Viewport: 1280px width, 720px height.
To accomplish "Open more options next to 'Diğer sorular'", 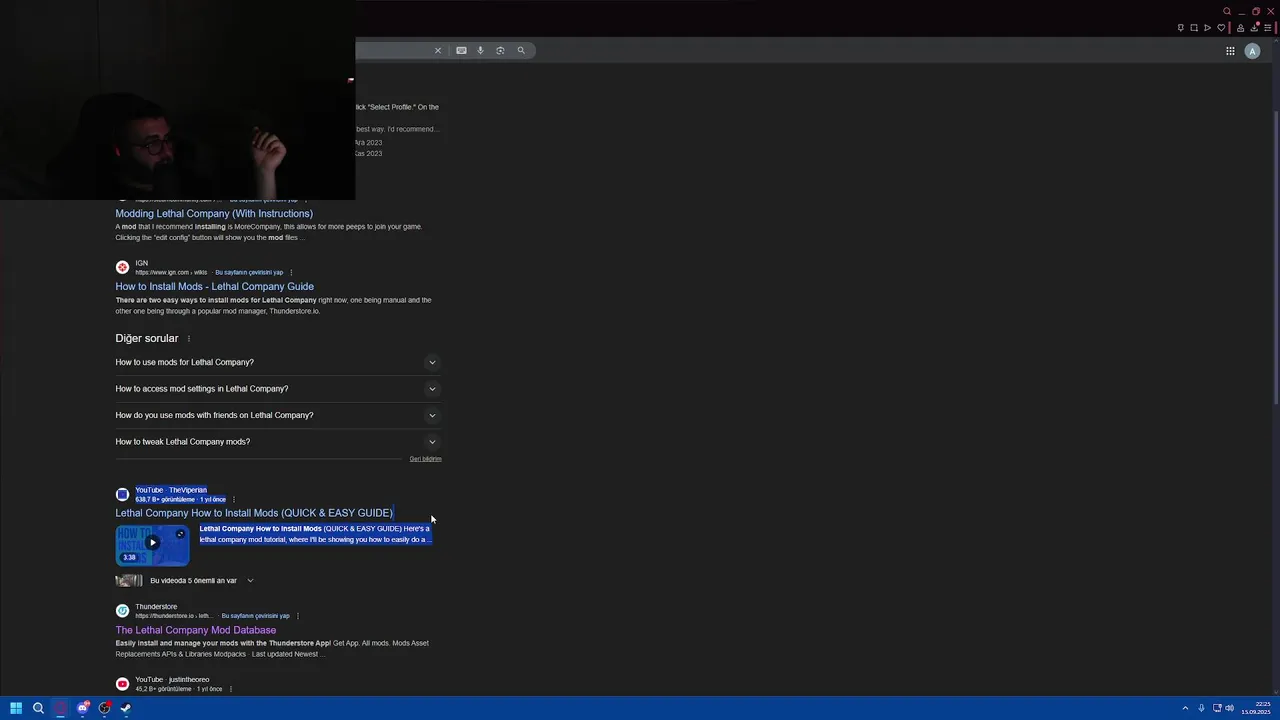I will [188, 339].
